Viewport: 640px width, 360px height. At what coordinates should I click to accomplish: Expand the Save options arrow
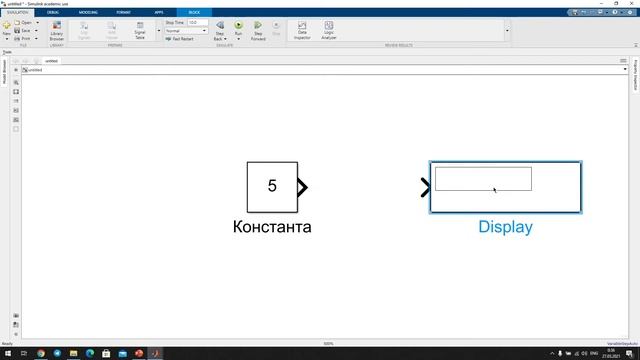[x=36, y=31]
